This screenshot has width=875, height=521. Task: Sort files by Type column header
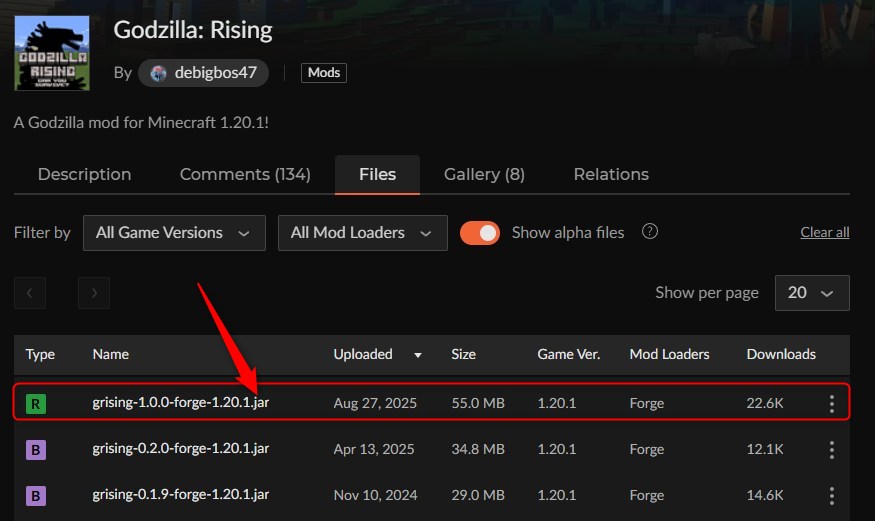[40, 354]
